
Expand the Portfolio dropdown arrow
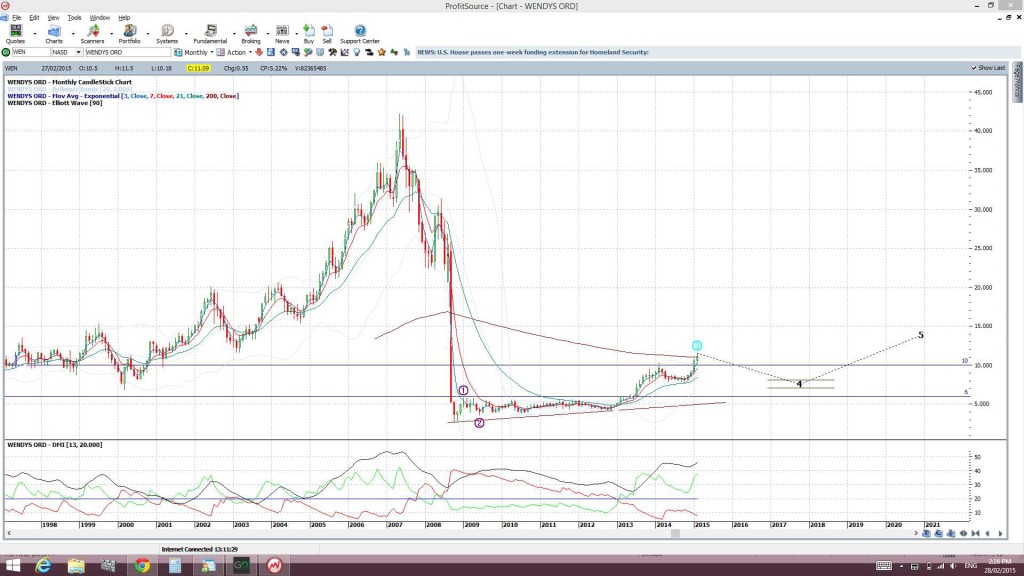pos(148,34)
